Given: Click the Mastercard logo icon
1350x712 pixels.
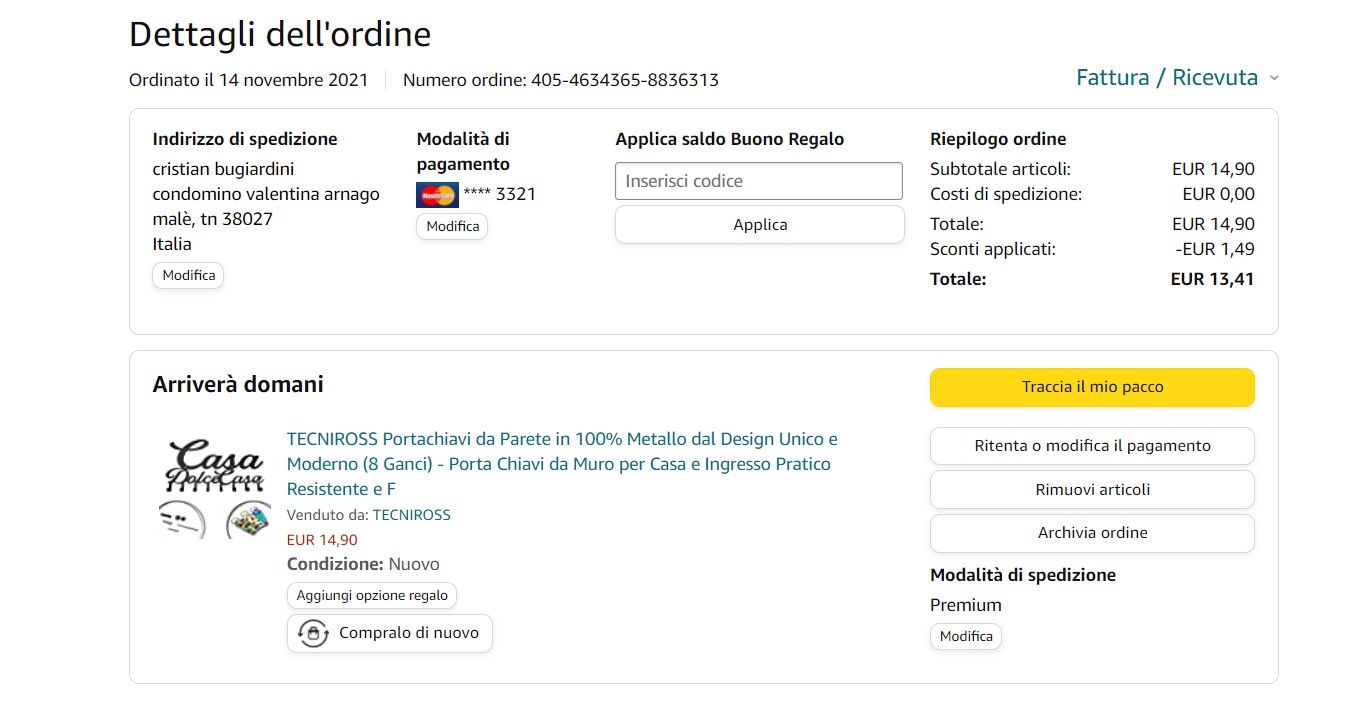Looking at the screenshot, I should pyautogui.click(x=437, y=195).
